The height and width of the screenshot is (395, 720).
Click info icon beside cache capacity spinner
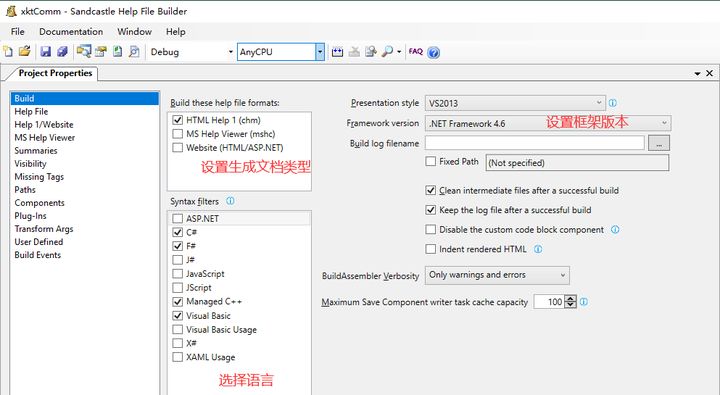tap(584, 302)
